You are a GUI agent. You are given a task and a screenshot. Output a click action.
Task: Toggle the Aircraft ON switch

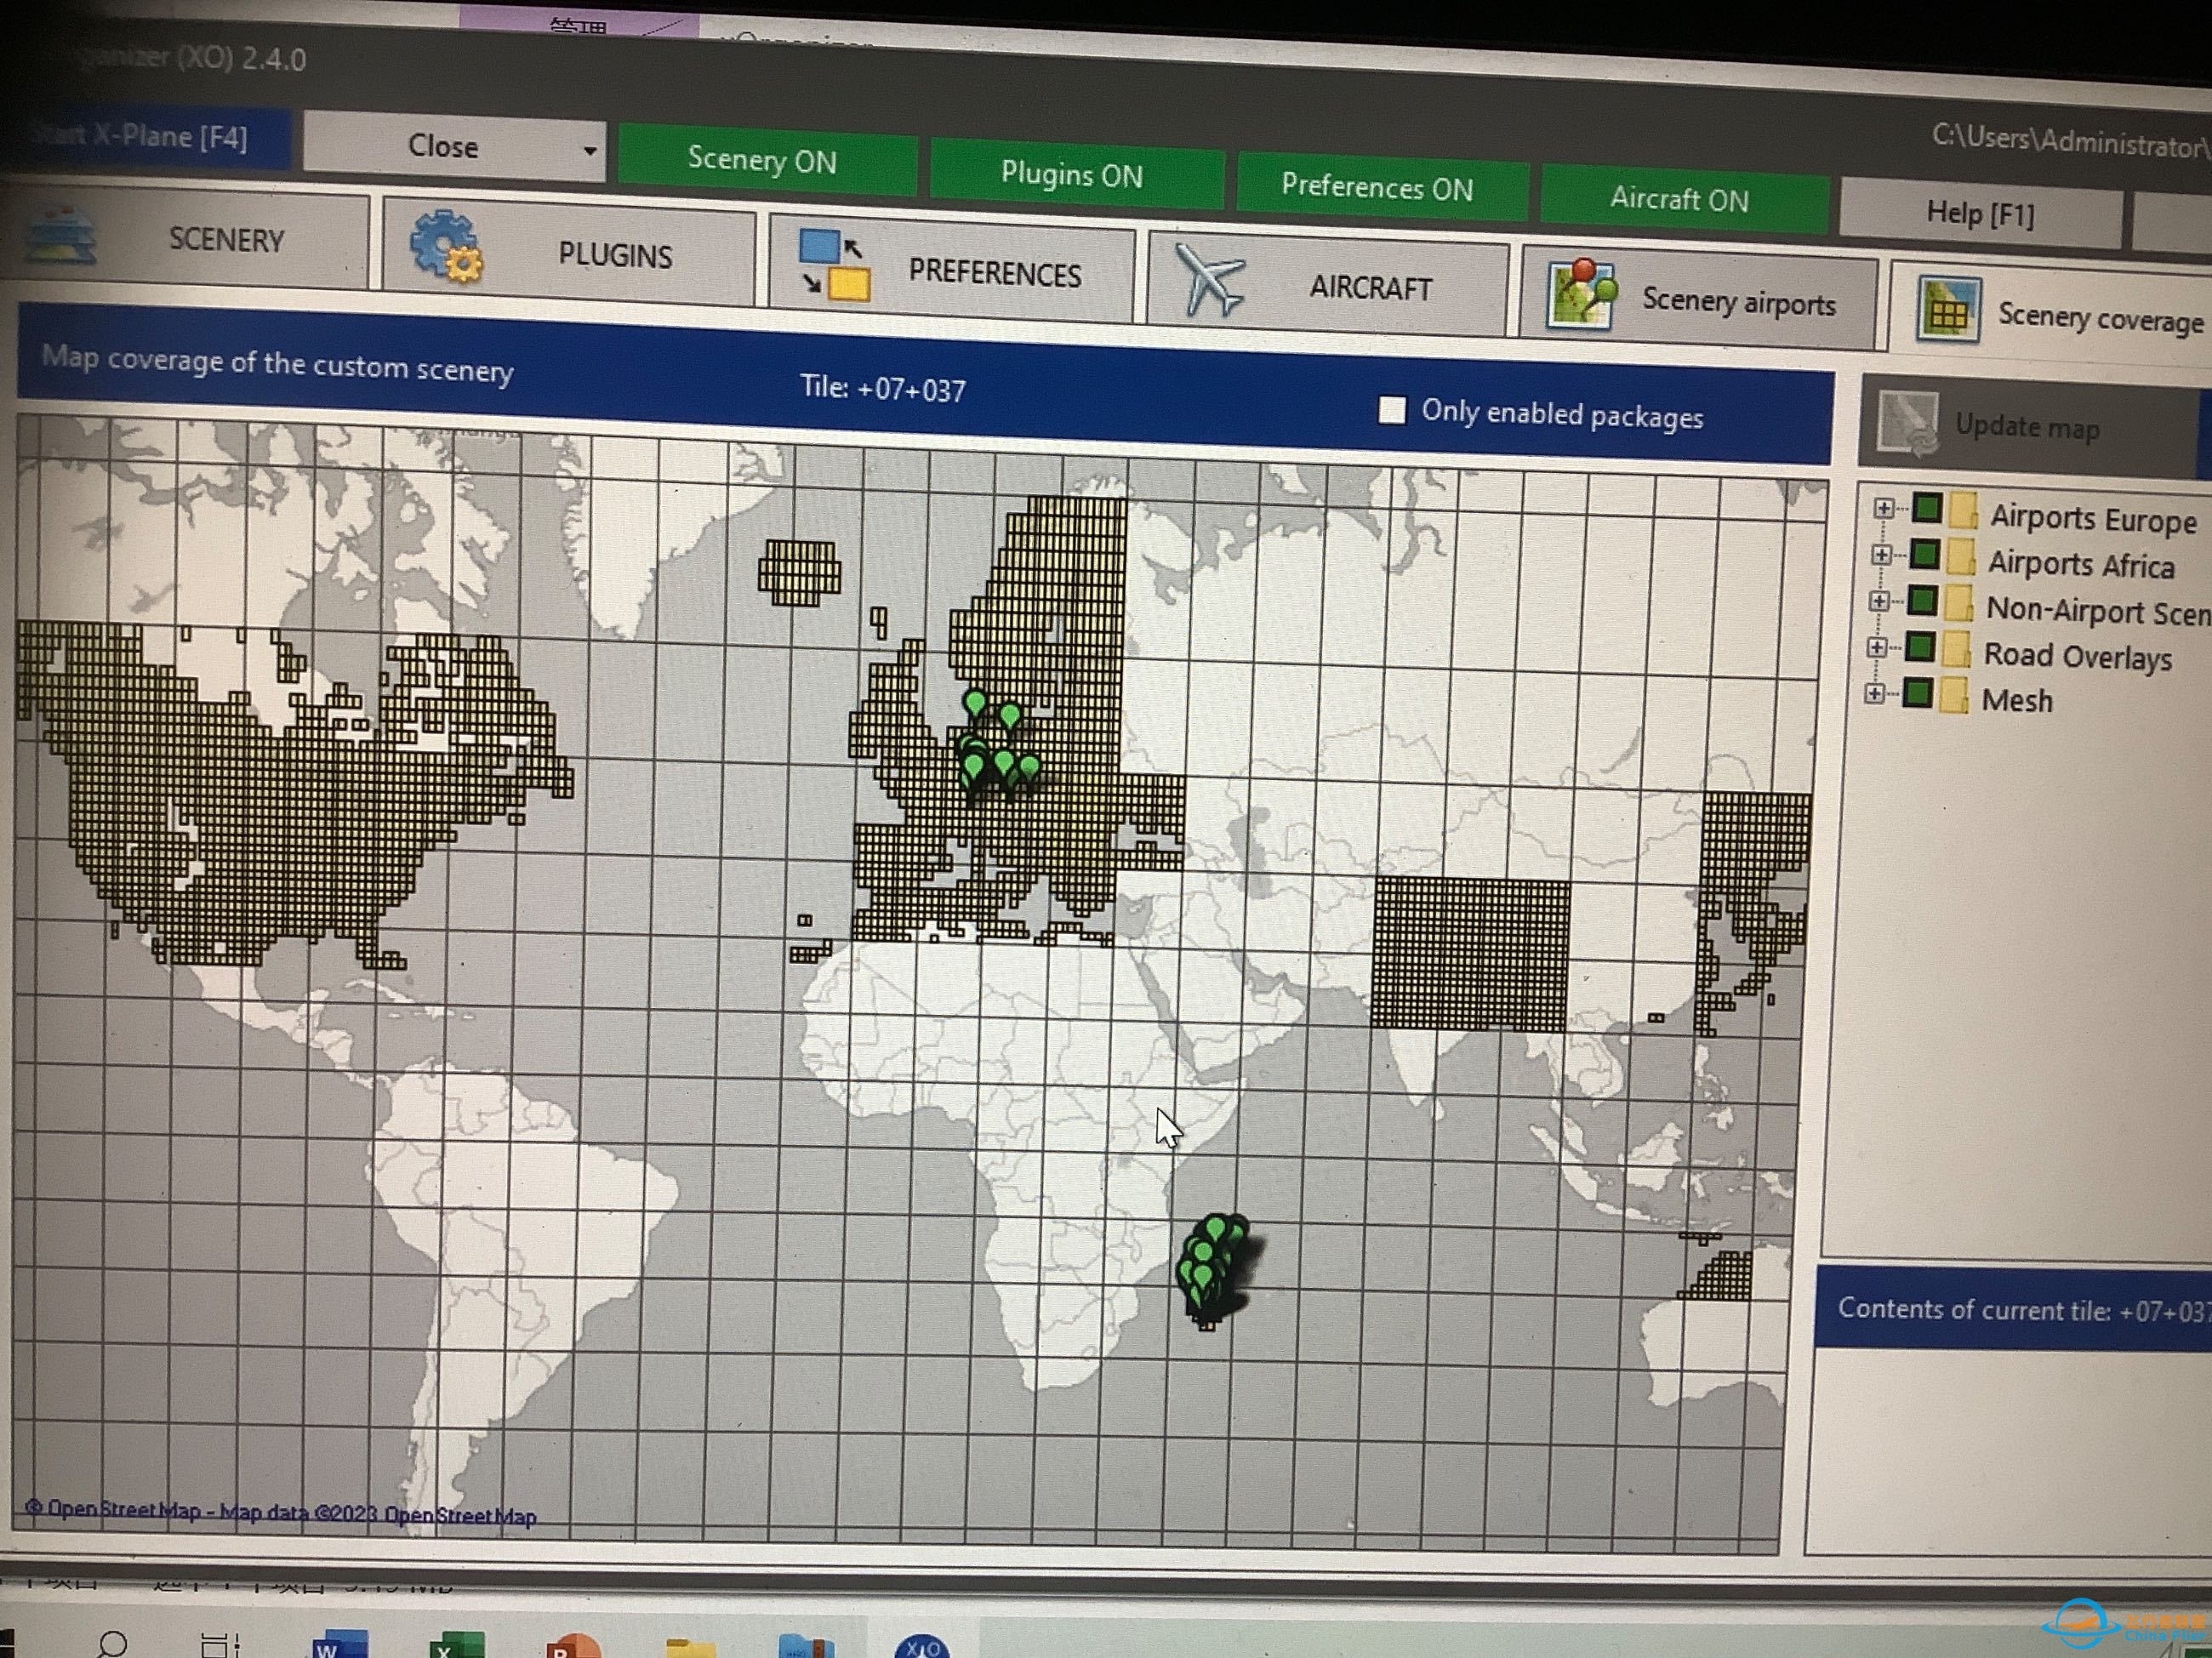click(1683, 199)
